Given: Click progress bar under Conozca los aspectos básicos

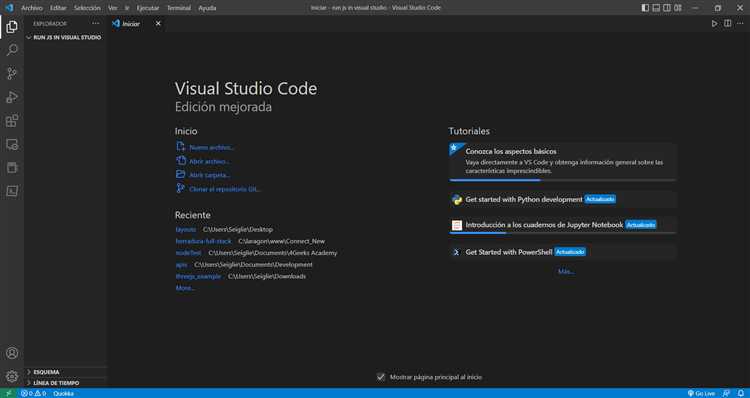Looking at the screenshot, I should click(562, 180).
